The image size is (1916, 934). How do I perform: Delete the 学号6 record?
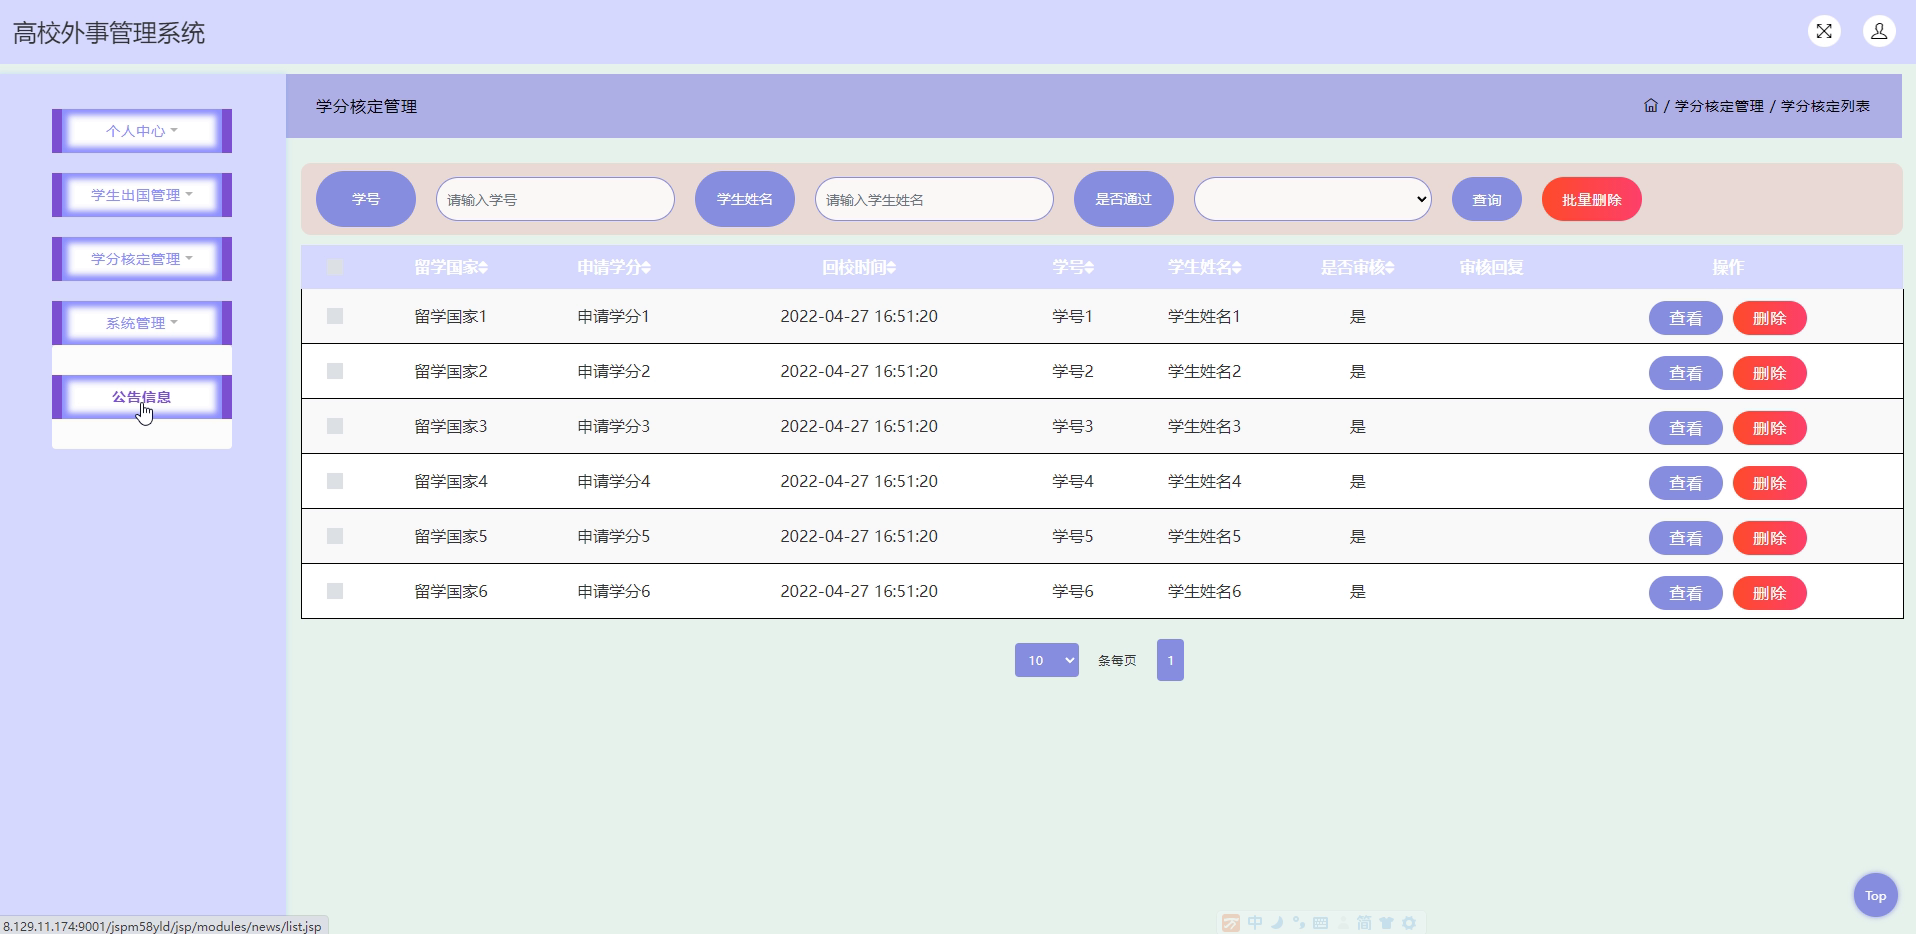[x=1769, y=593]
